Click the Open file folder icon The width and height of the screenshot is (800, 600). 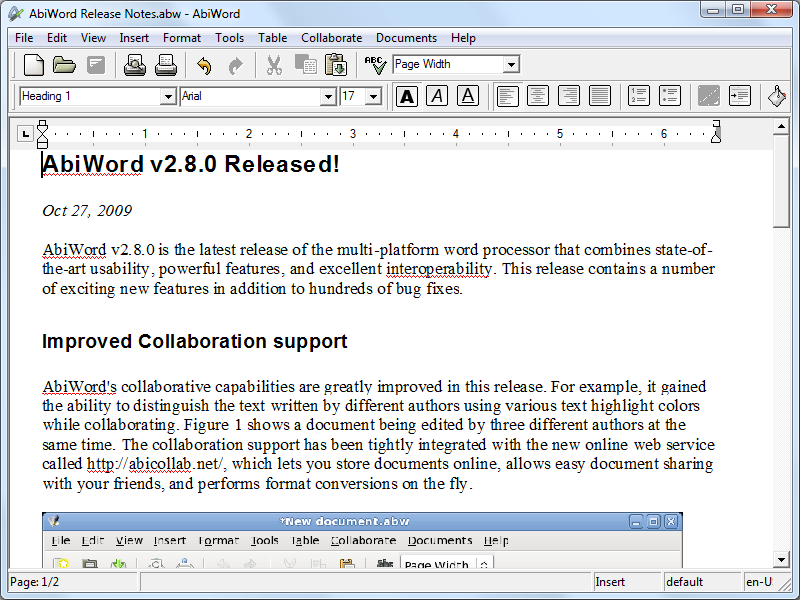(64, 66)
